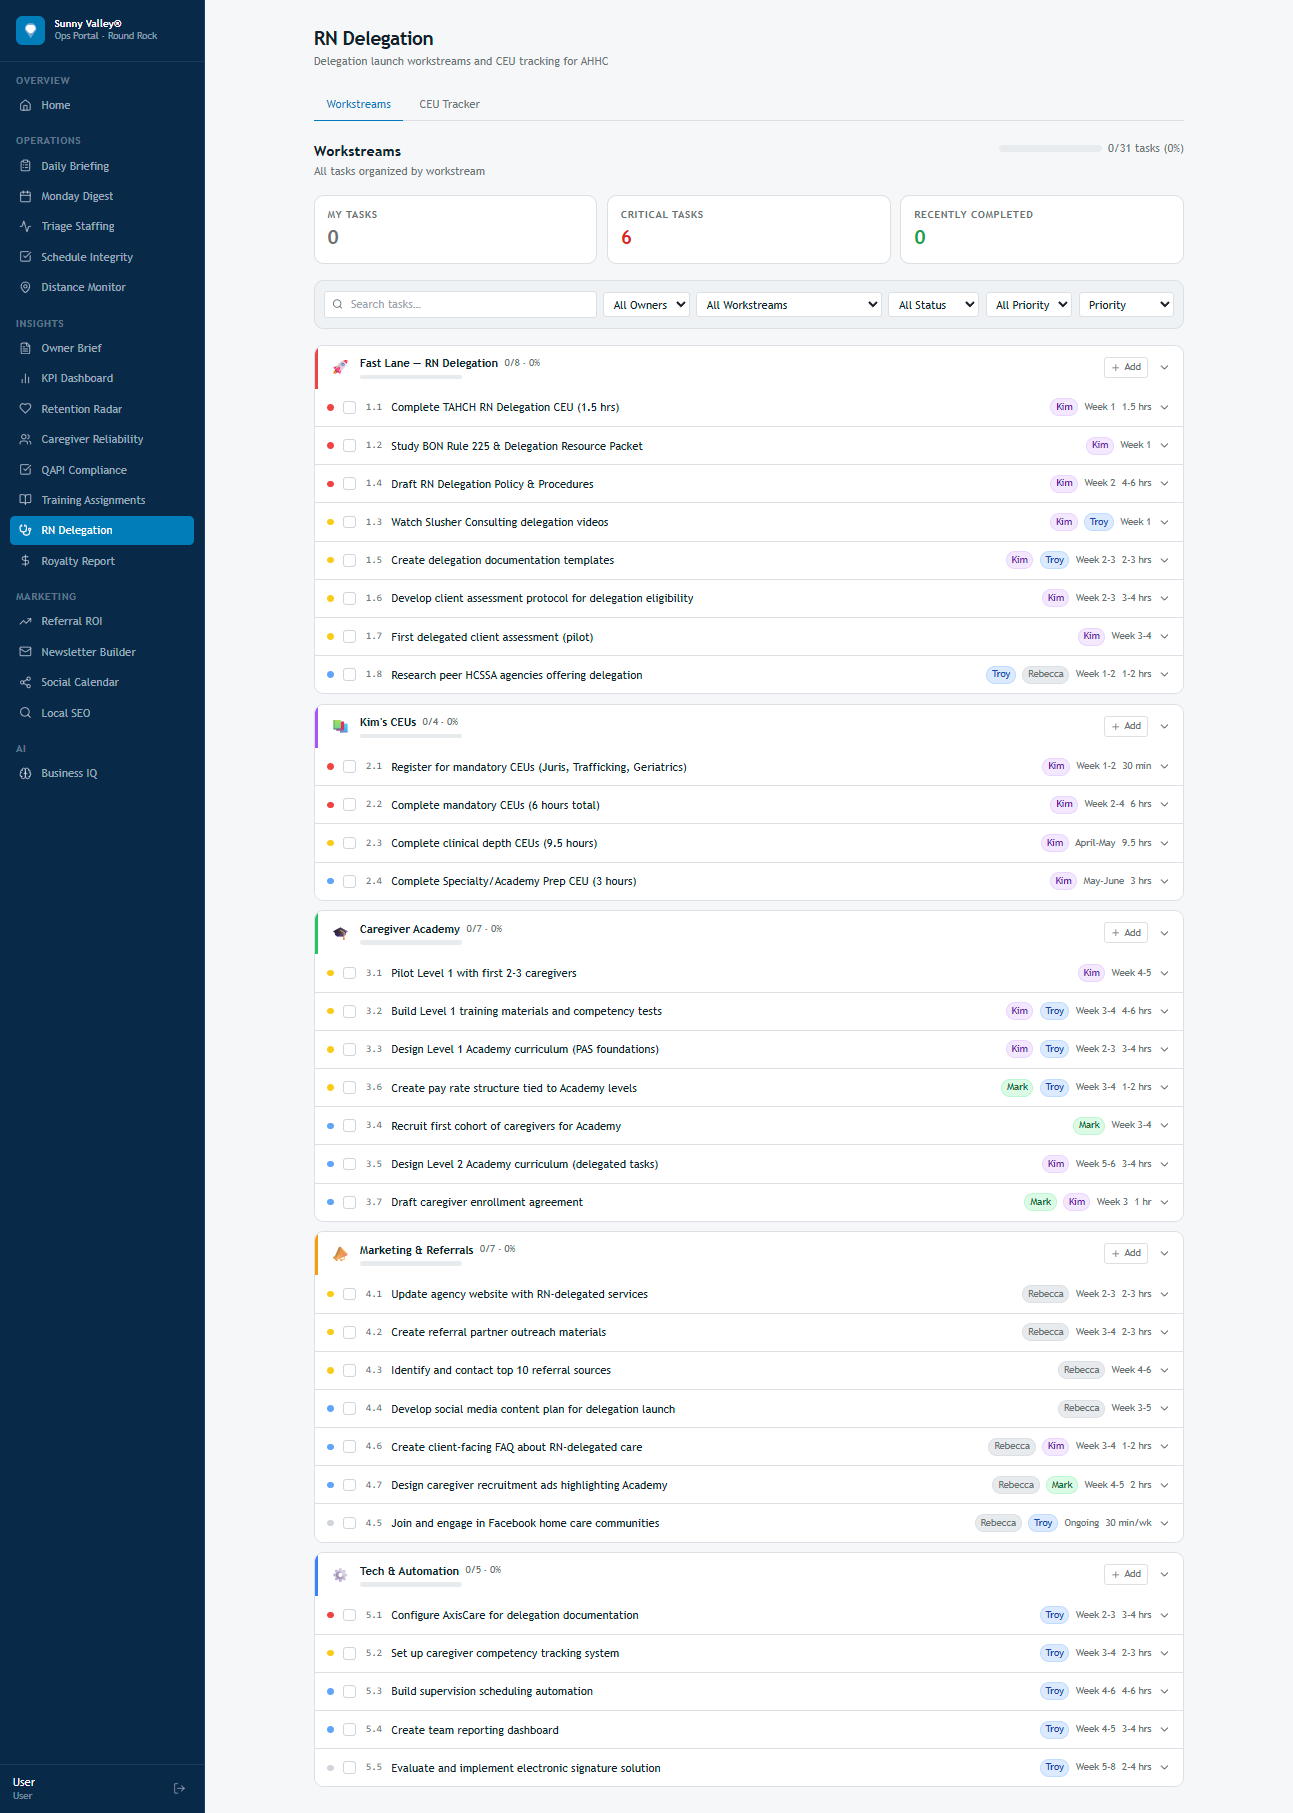Add a task to Fast Lane workstream
This screenshot has height=1813, width=1293.
point(1125,367)
